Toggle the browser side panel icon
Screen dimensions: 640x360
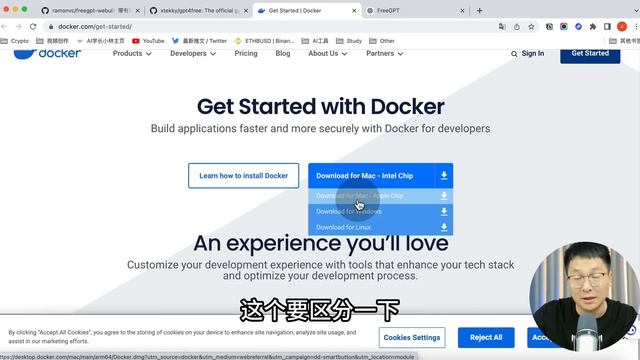[607, 27]
